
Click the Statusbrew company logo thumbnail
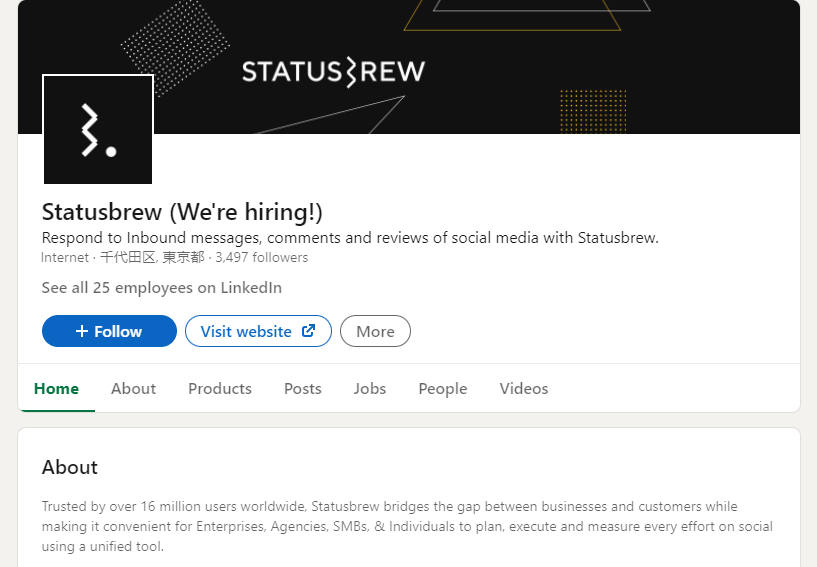[97, 129]
